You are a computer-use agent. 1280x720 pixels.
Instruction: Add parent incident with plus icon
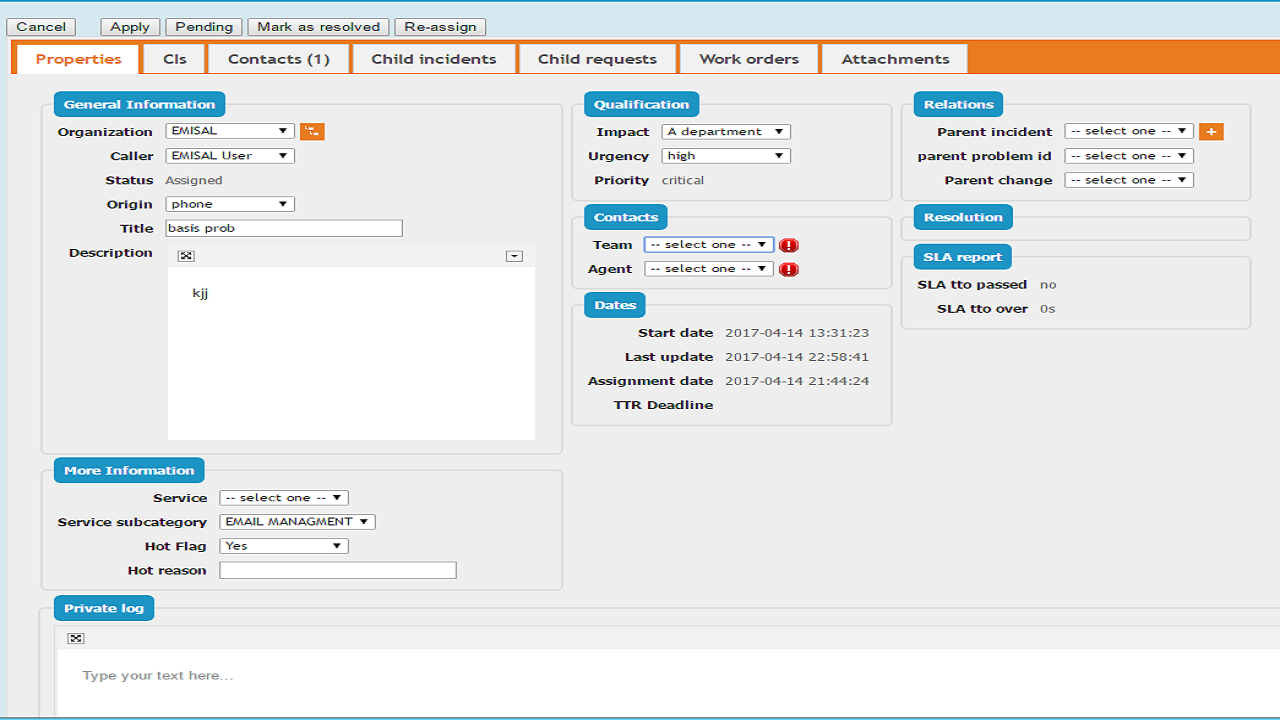point(1211,131)
